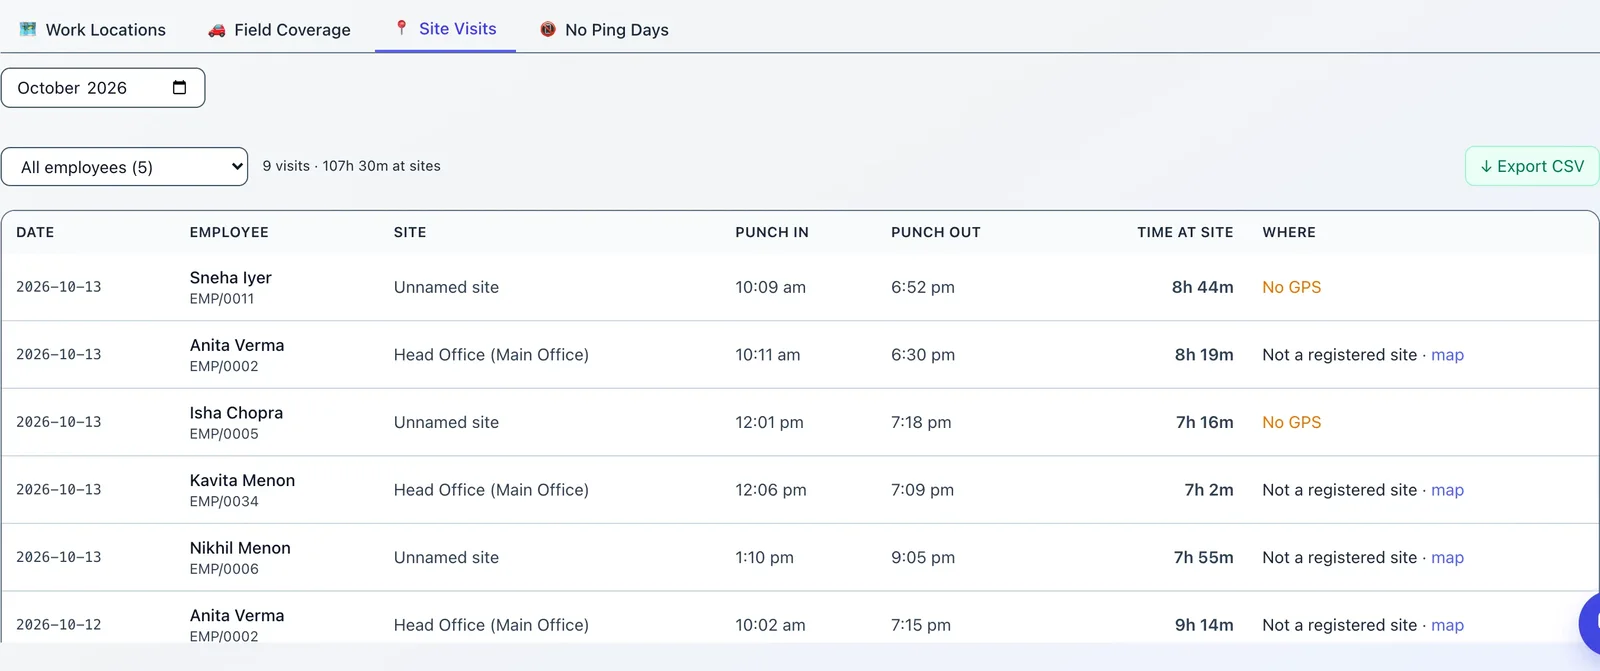Click the 7h 55m time at site value
The width and height of the screenshot is (1600, 671).
tap(1203, 558)
